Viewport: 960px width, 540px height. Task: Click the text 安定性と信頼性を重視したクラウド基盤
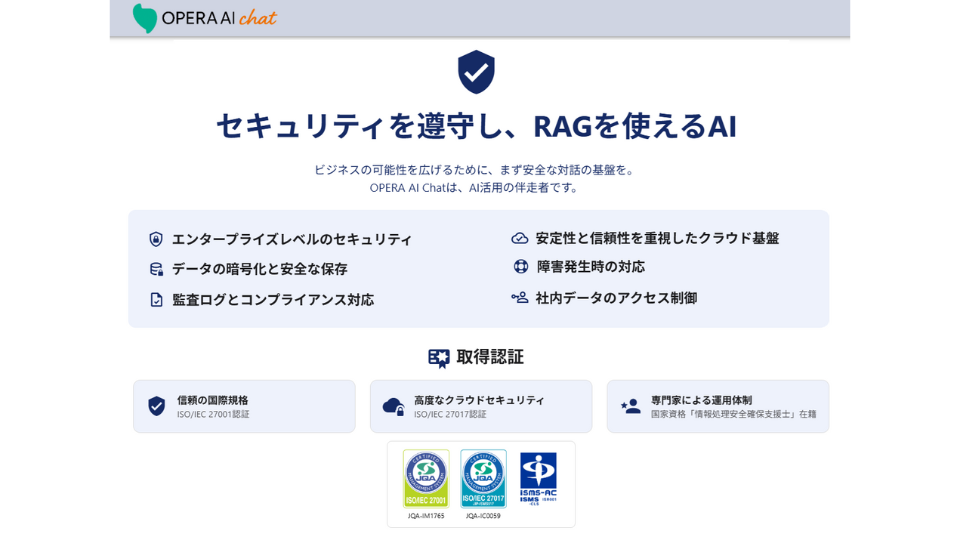pos(658,238)
